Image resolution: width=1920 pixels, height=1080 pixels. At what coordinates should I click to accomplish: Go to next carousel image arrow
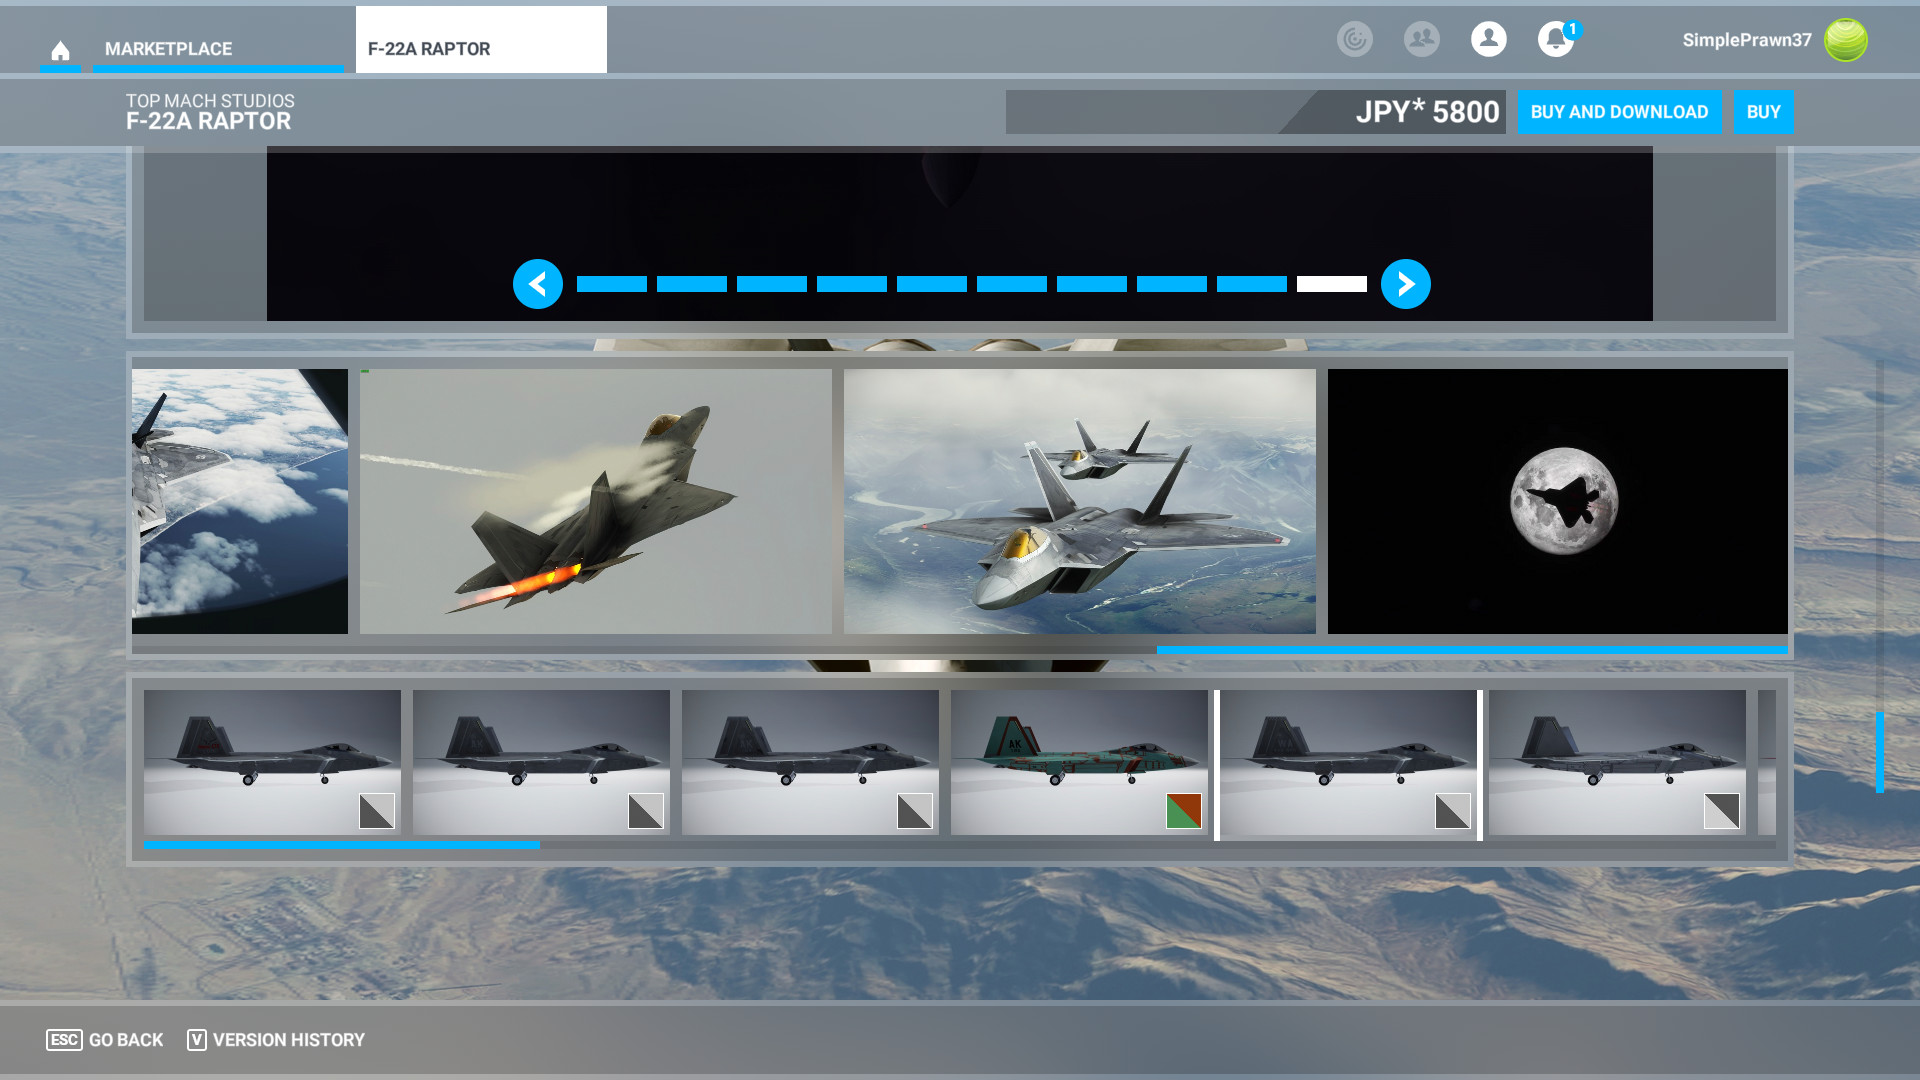[1405, 284]
